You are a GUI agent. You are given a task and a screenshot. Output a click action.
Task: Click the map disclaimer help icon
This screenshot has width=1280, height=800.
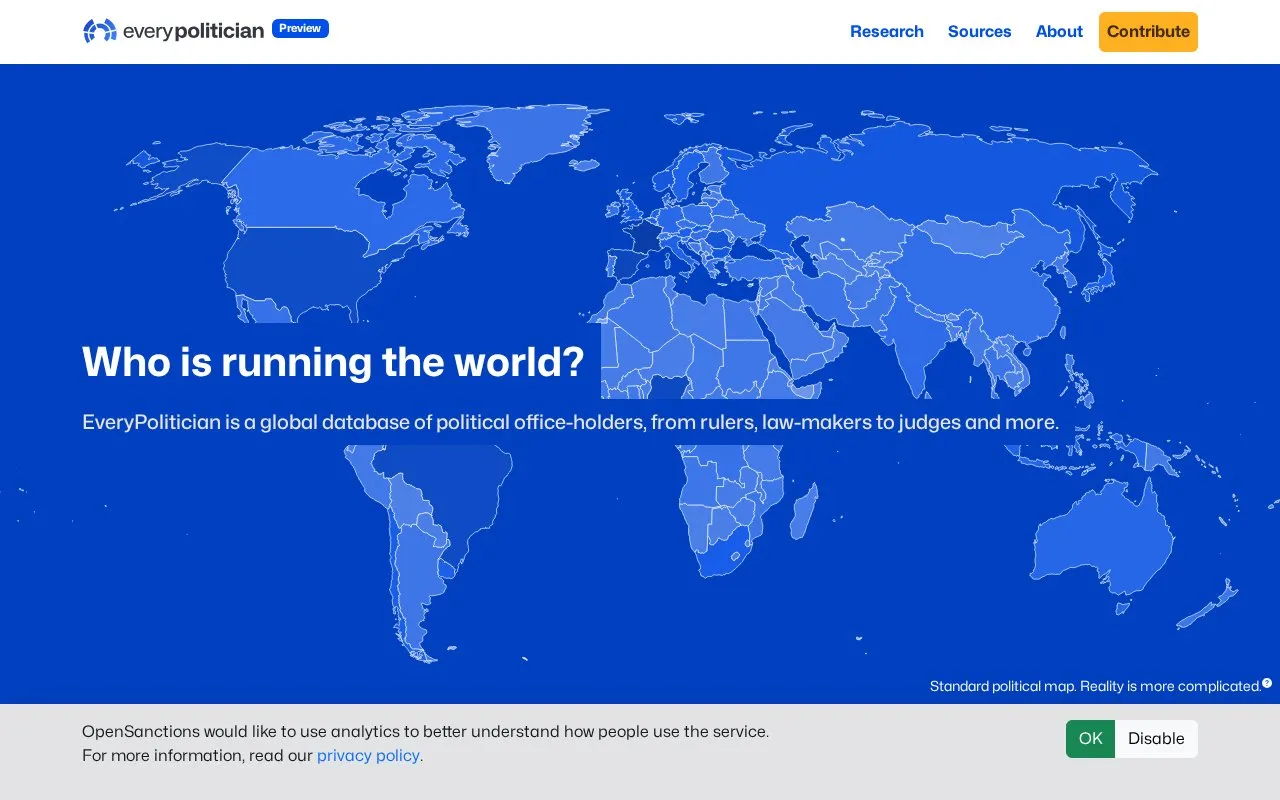coord(1267,683)
